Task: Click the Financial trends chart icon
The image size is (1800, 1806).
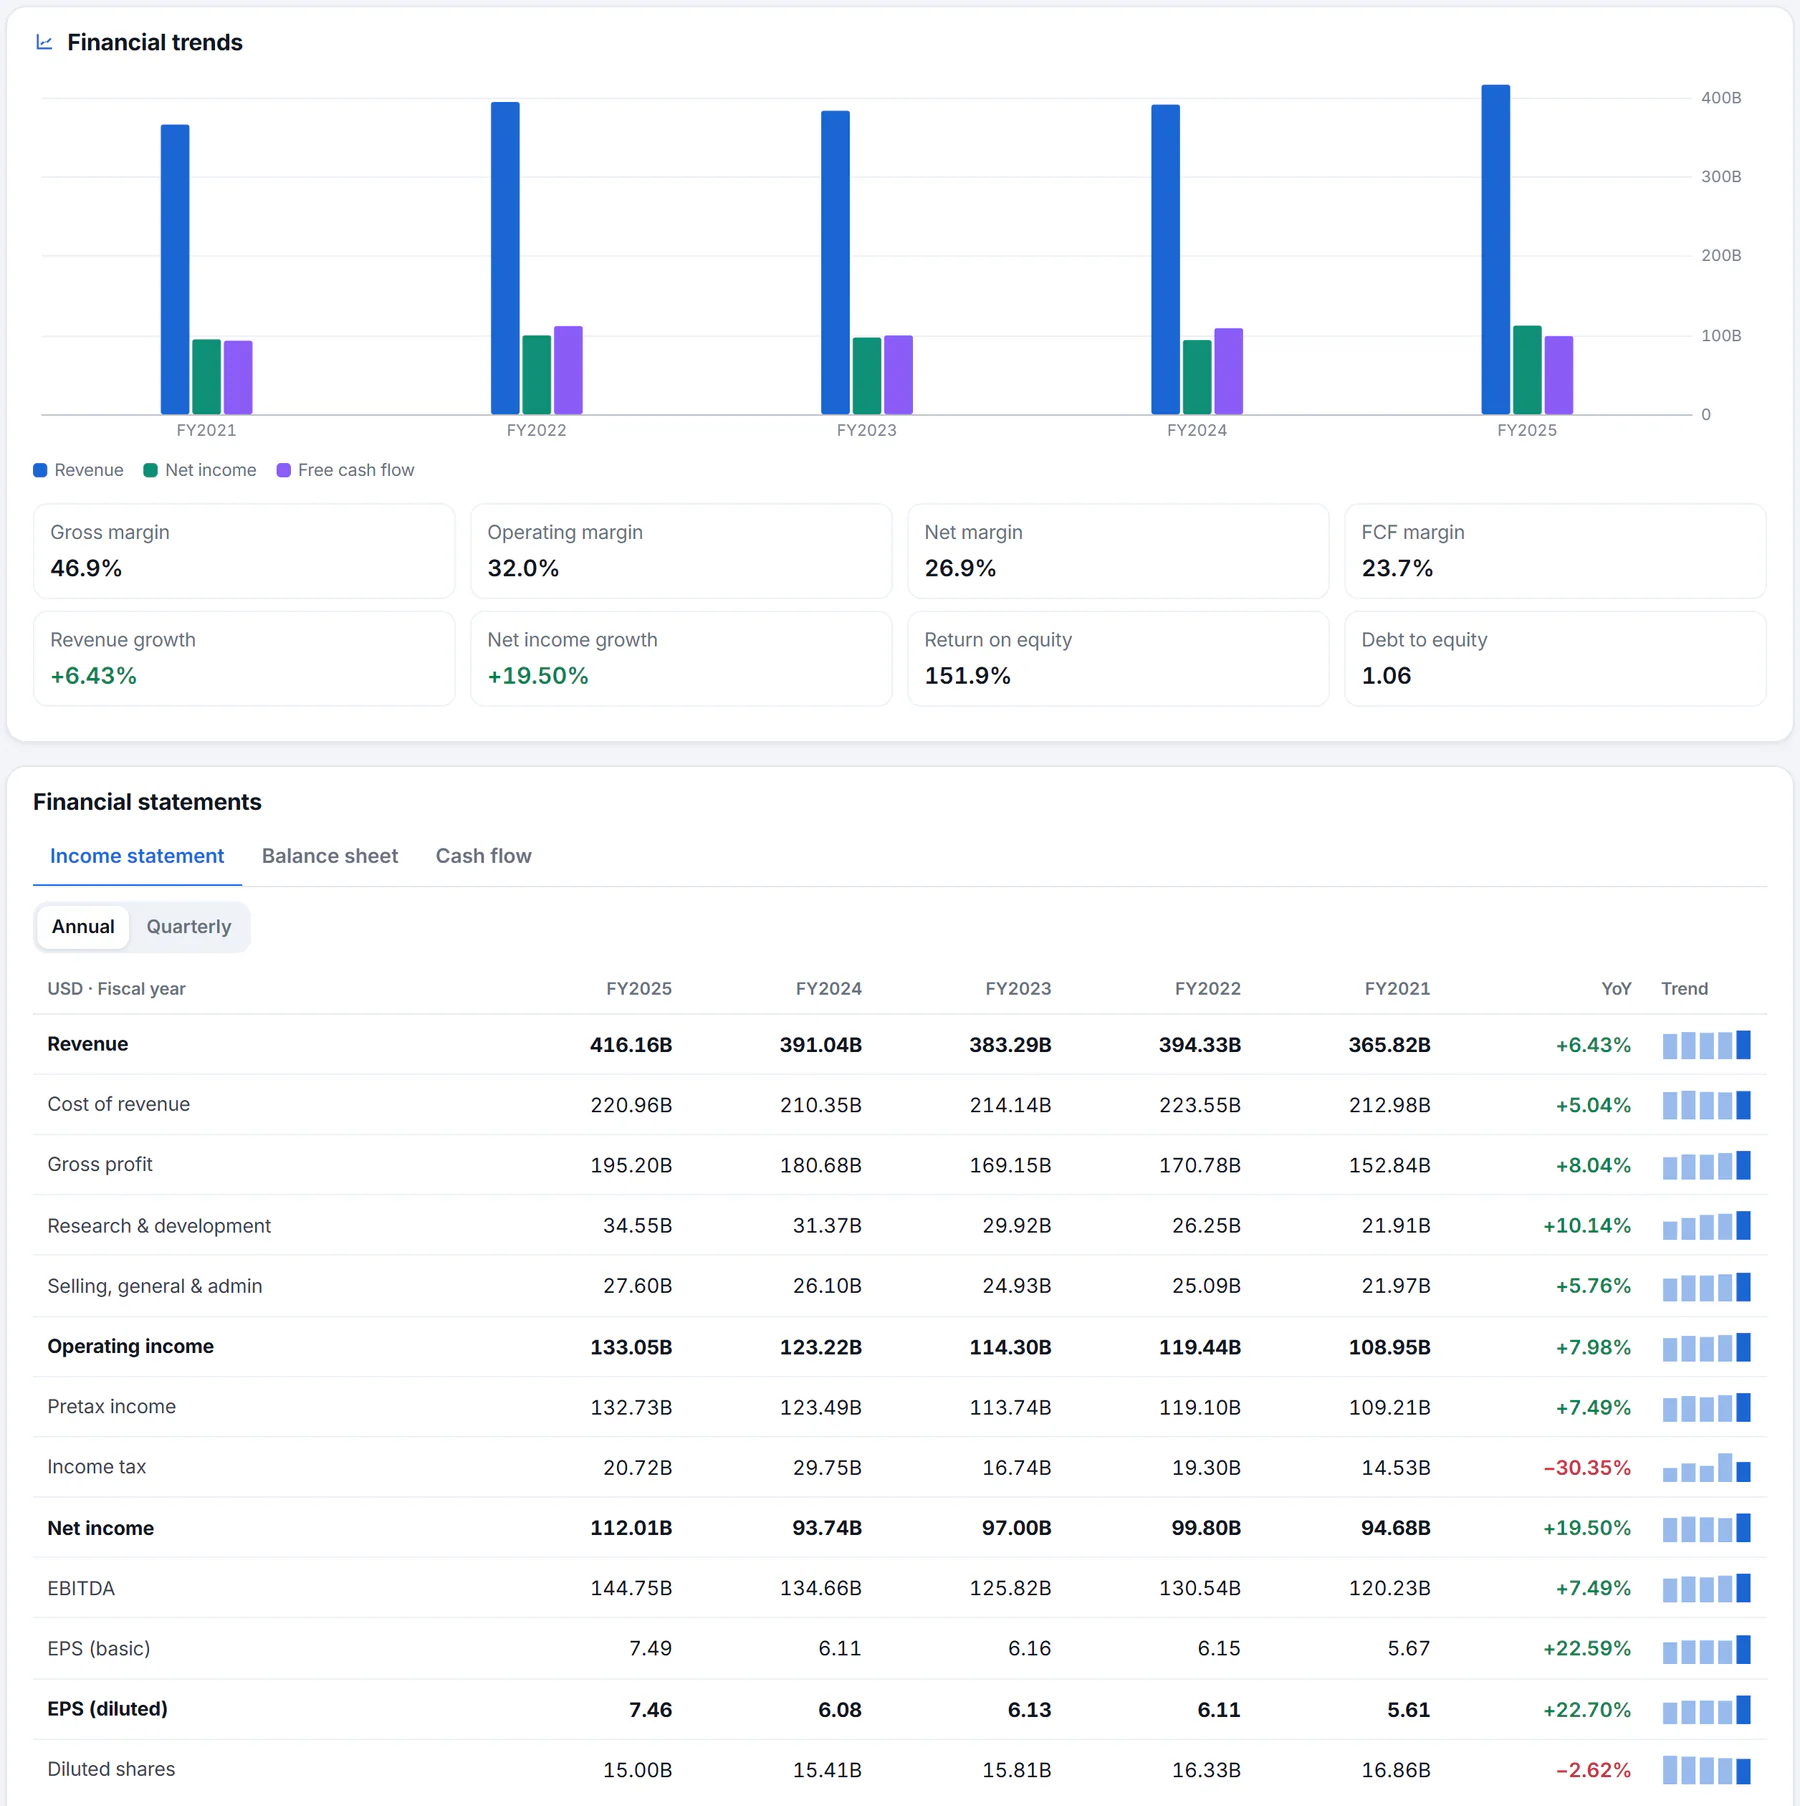Action: (44, 42)
